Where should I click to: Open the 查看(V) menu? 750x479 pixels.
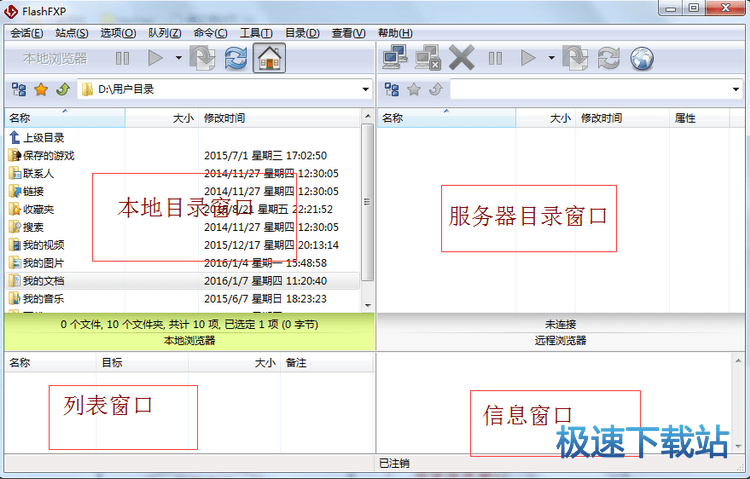tap(349, 33)
